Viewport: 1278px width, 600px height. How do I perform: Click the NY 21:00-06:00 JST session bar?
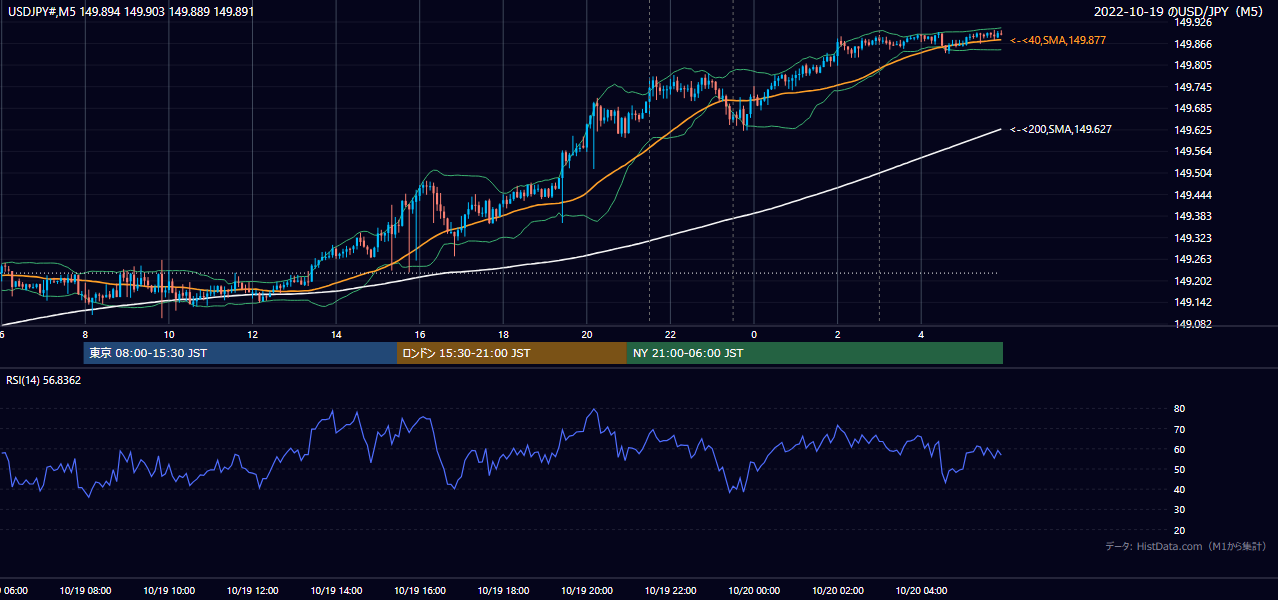815,353
